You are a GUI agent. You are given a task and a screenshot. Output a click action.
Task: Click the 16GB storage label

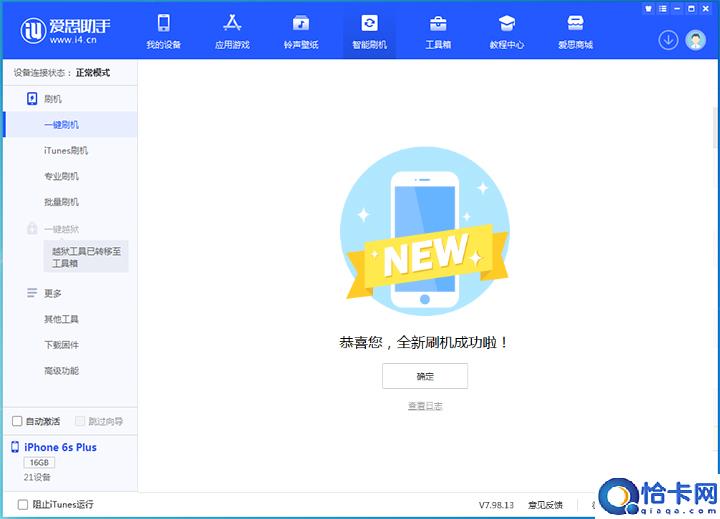click(x=39, y=463)
